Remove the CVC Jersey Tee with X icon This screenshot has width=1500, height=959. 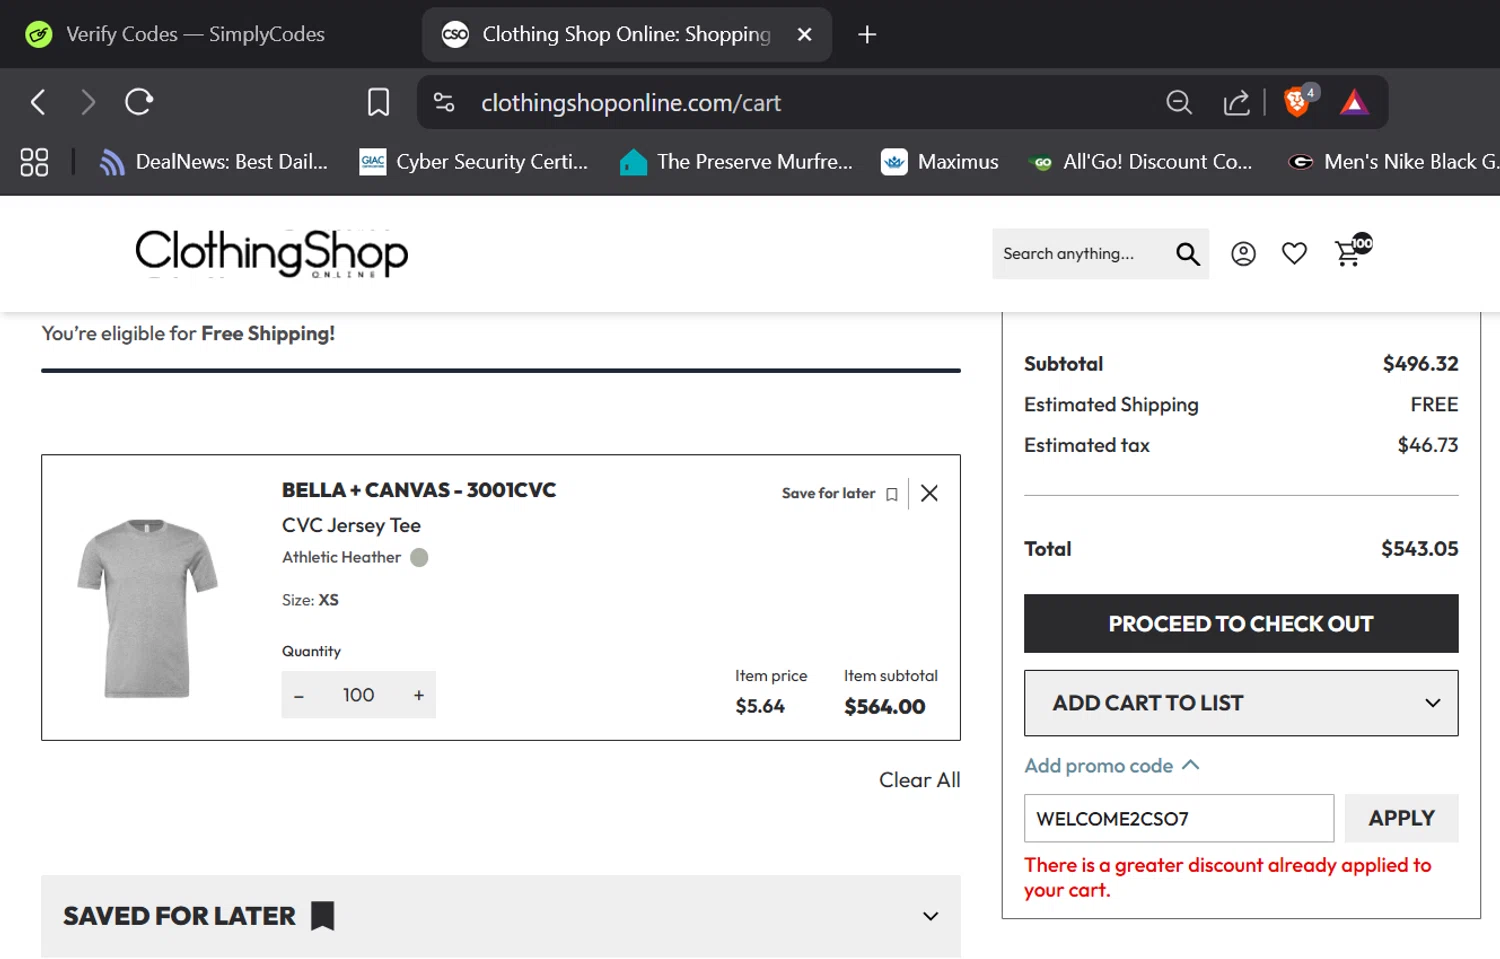click(x=929, y=493)
